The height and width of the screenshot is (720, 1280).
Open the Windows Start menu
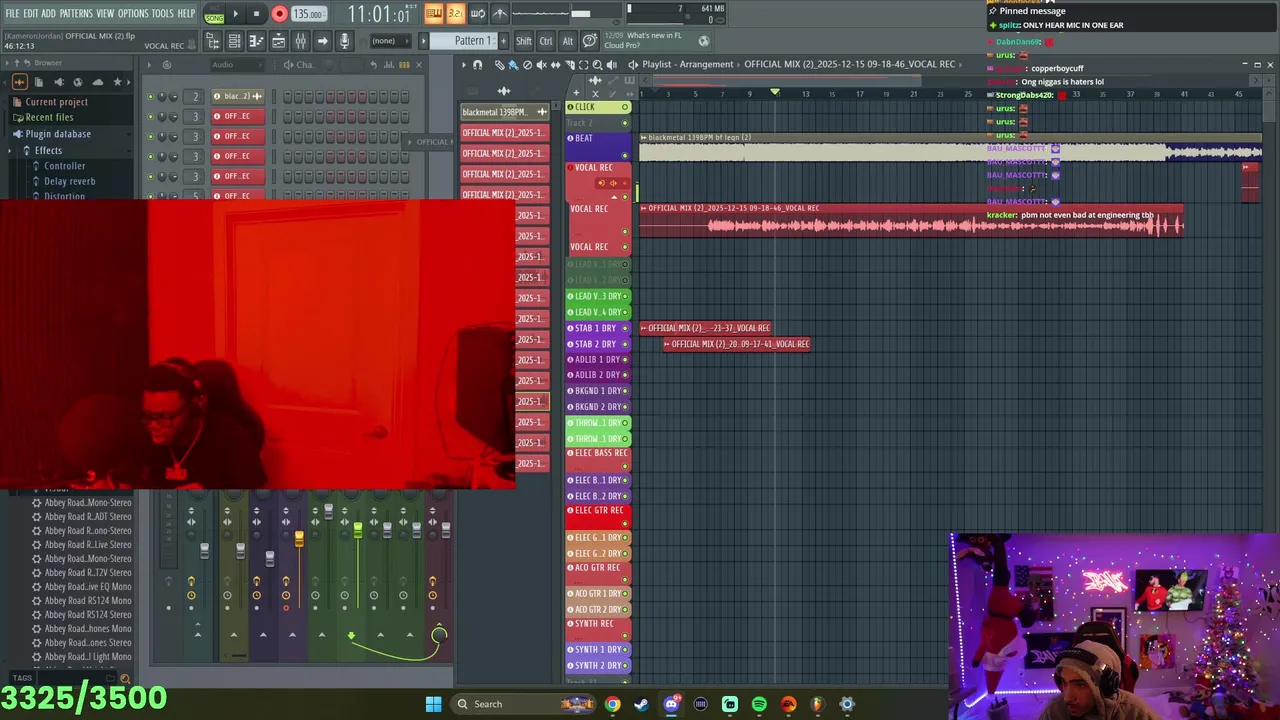(433, 704)
